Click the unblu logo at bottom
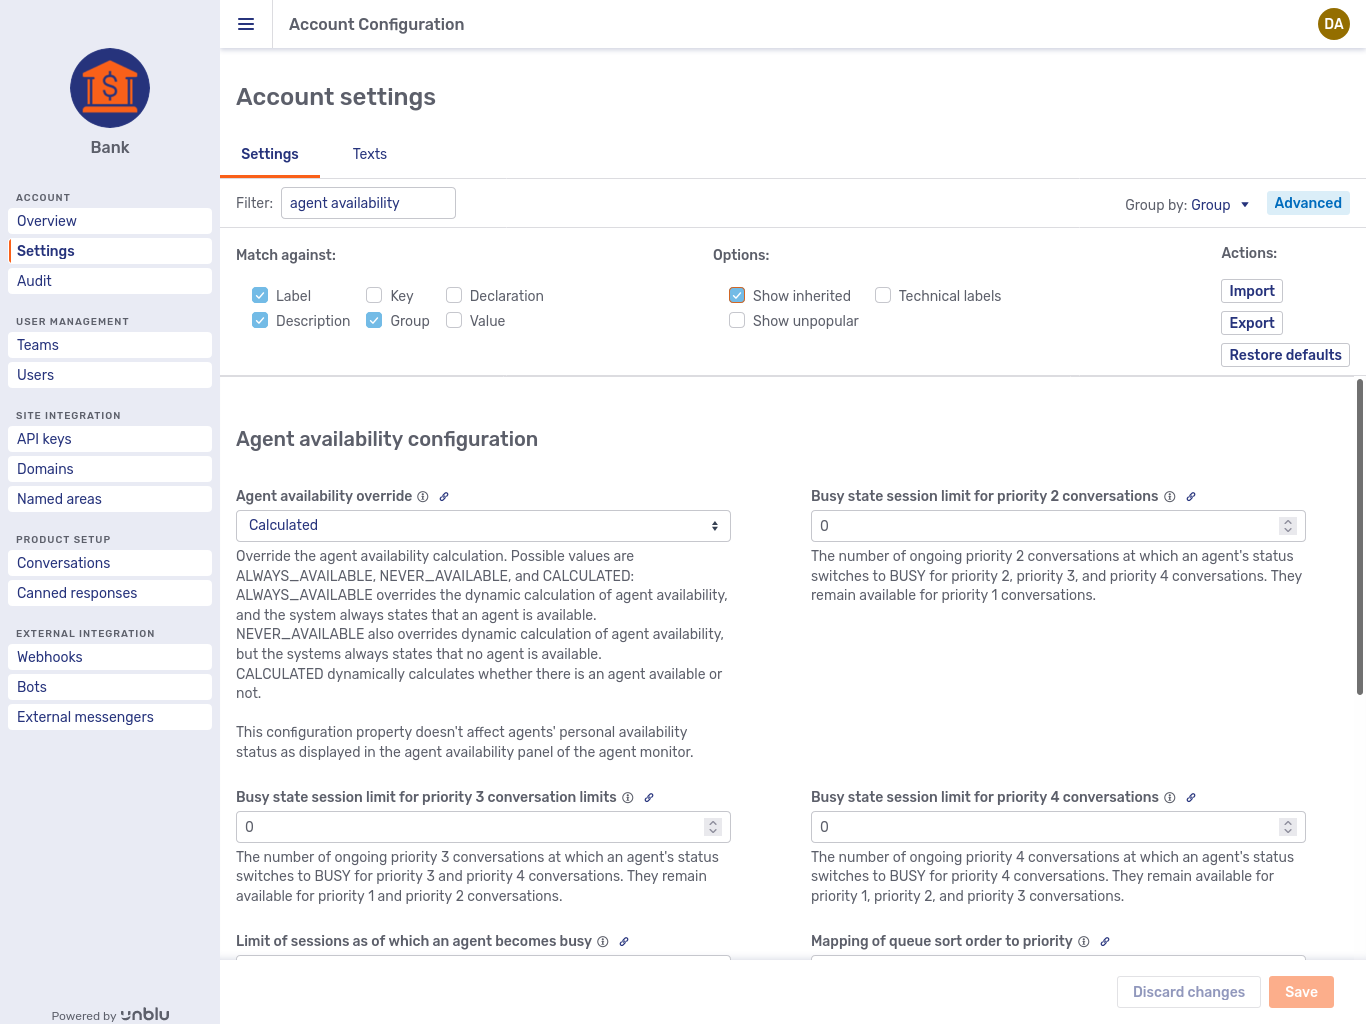This screenshot has height=1024, width=1366. [145, 1014]
